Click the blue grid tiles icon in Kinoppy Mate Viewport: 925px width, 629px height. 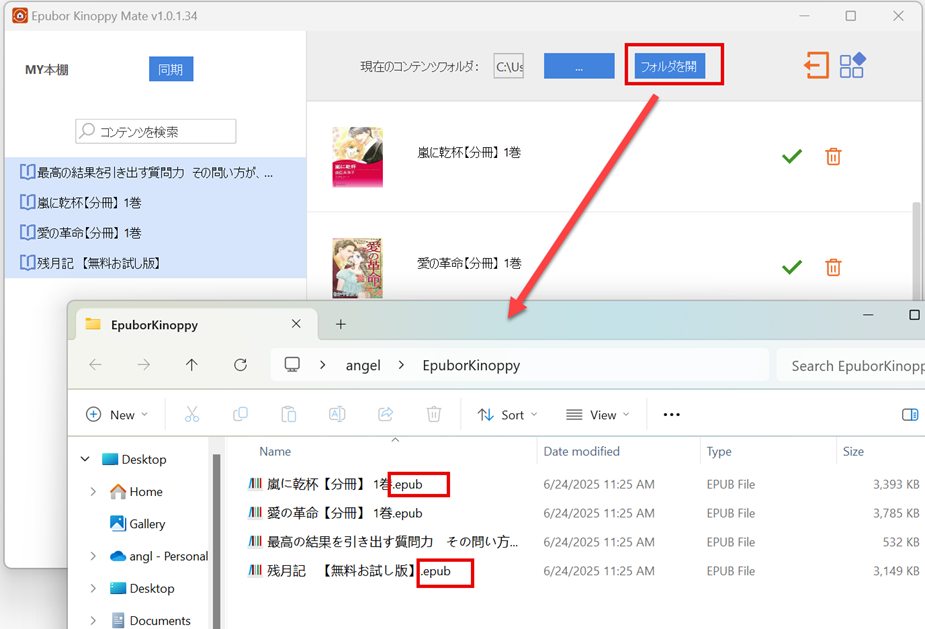[852, 65]
